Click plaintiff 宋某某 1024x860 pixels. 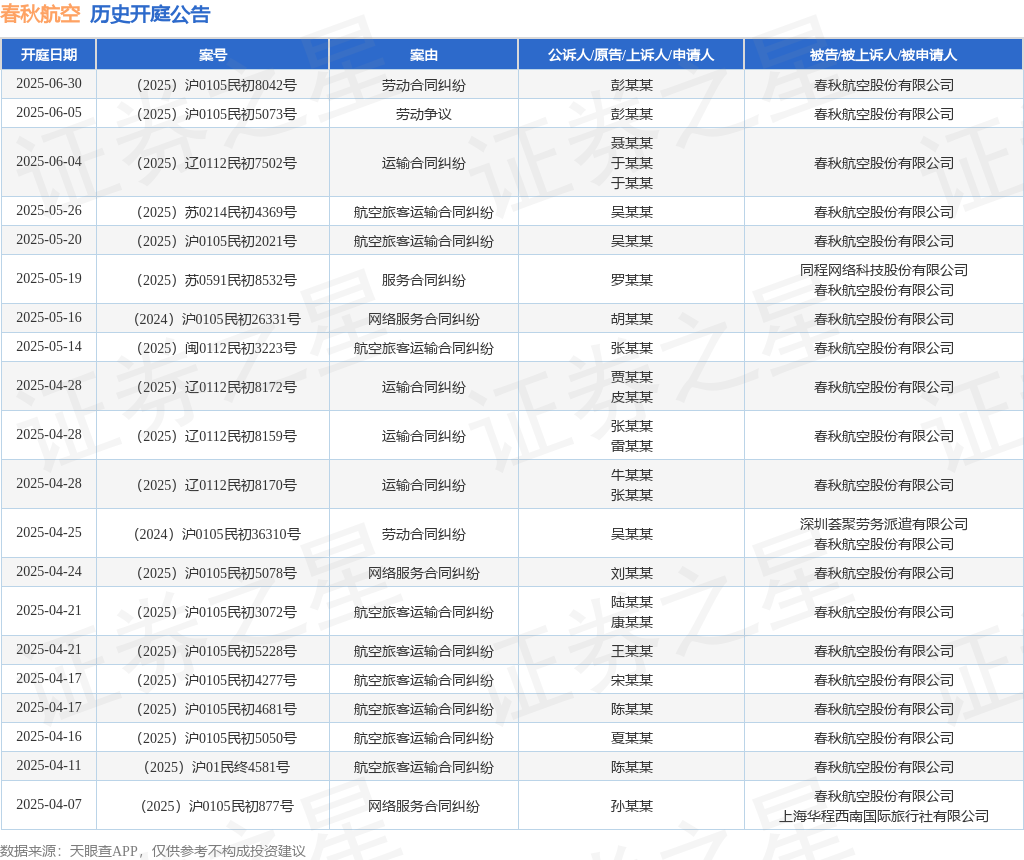coord(632,680)
